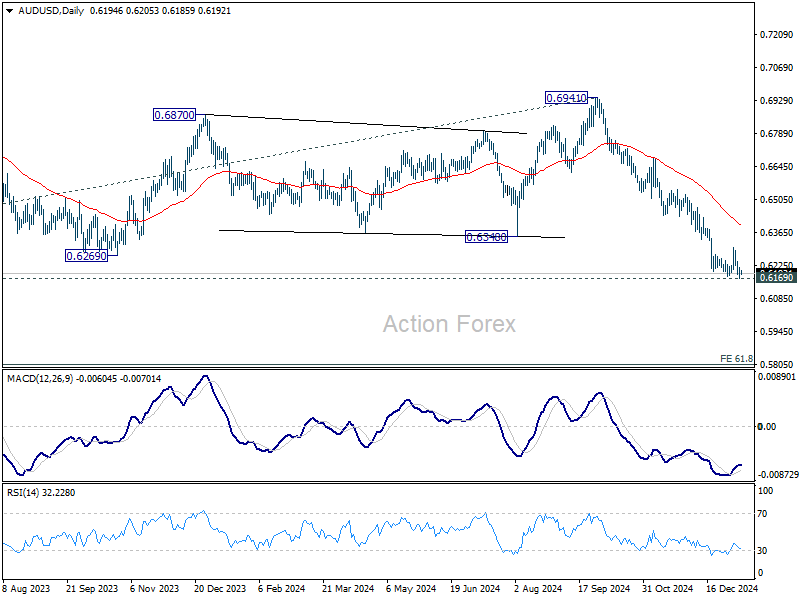Select the 21 Sep 2023 date label
Screen dimensions: 800x600
[x=92, y=588]
